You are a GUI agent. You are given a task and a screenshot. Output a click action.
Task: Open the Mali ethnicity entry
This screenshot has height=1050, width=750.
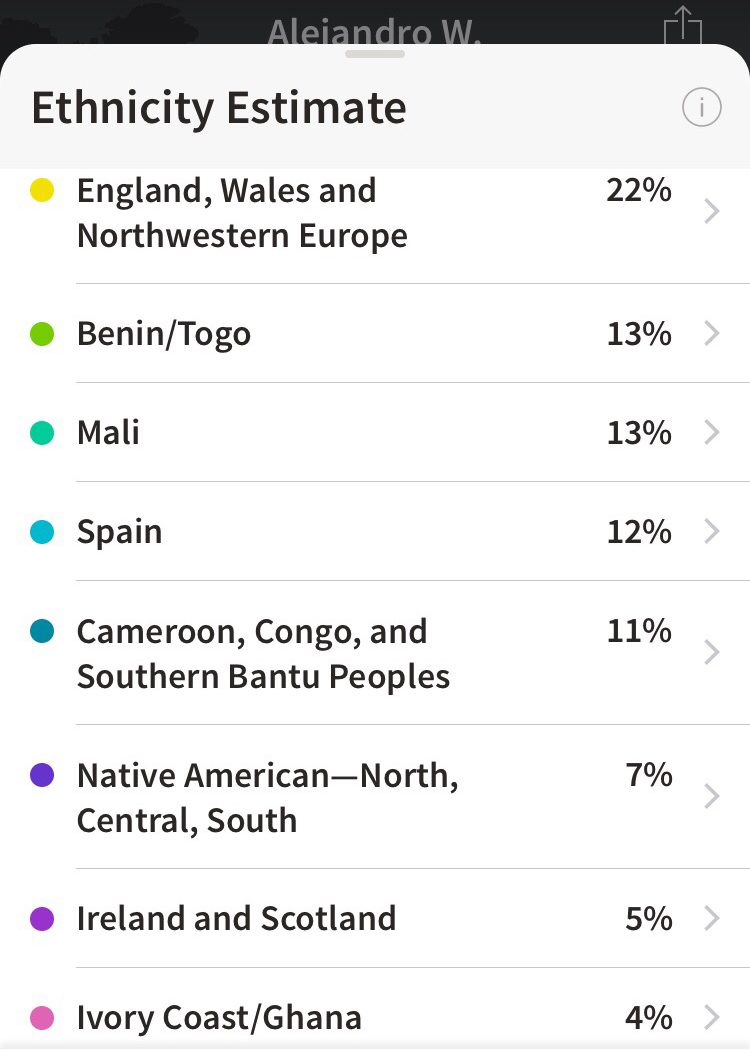tap(375, 433)
